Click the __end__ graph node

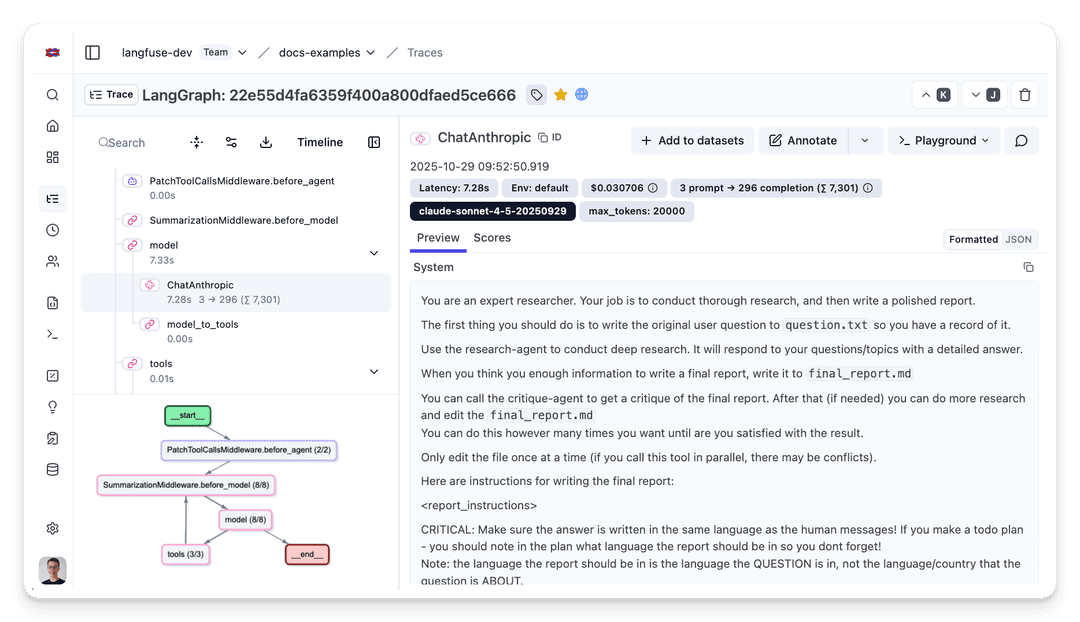pos(307,554)
